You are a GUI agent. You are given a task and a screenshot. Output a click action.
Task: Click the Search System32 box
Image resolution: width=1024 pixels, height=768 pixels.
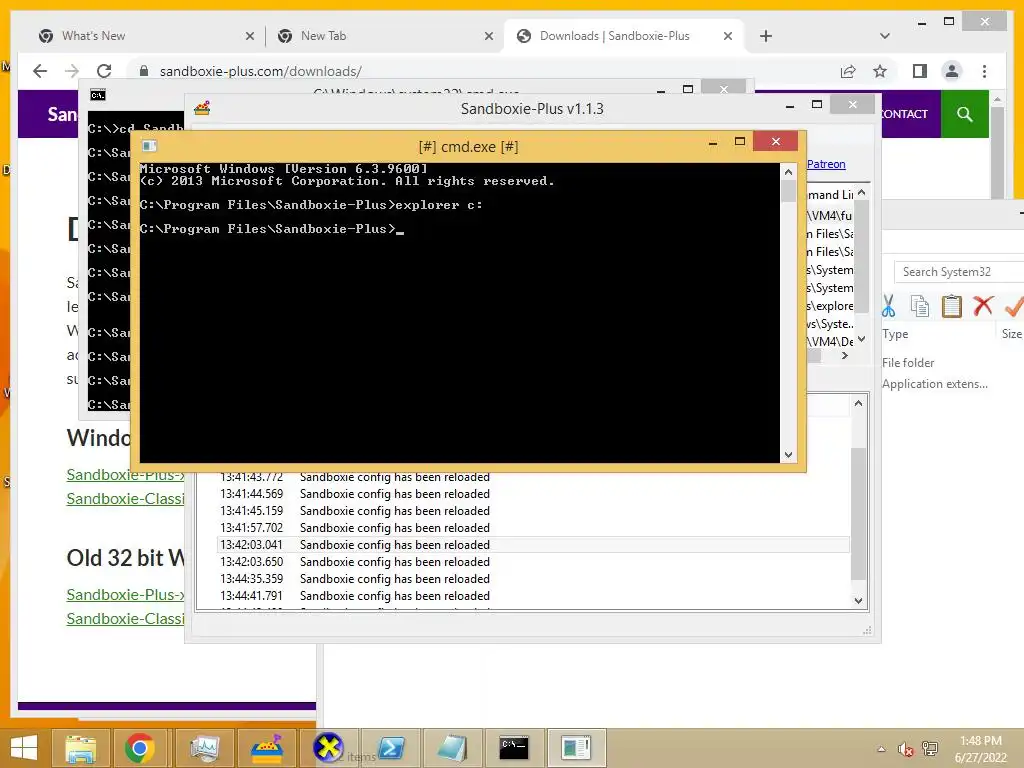pos(959,272)
